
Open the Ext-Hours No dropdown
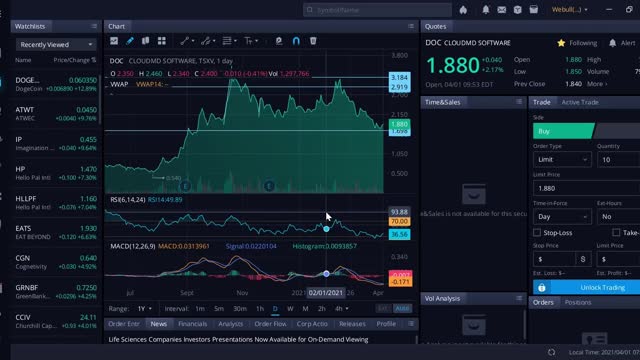619,217
